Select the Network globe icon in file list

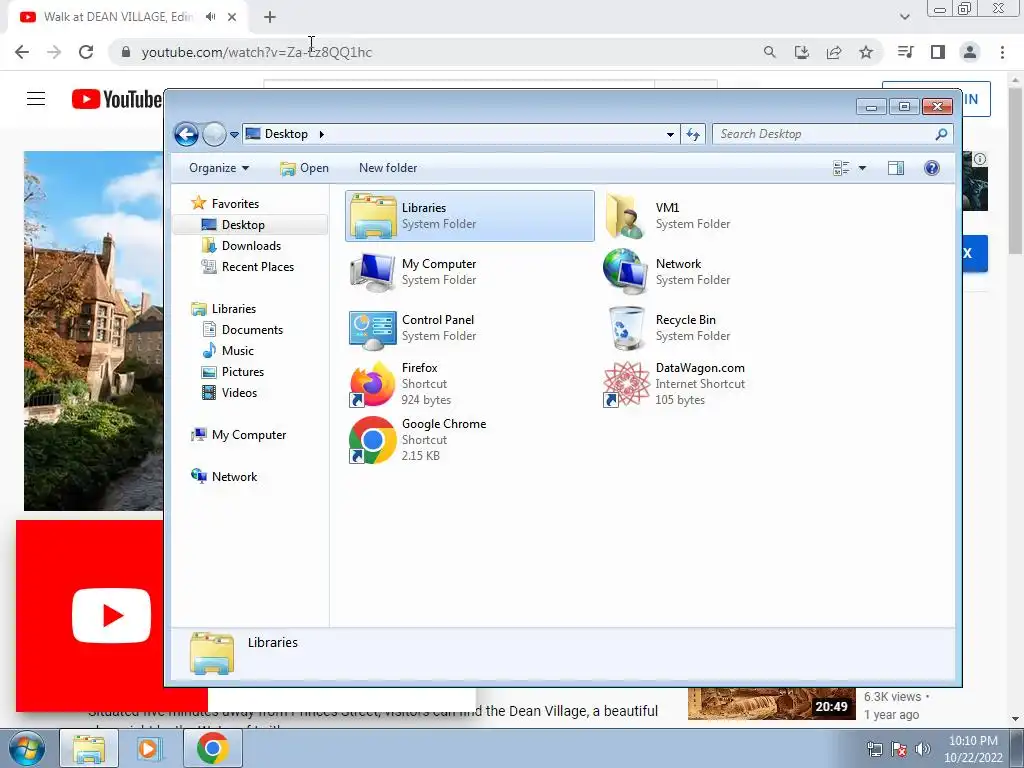pos(626,272)
